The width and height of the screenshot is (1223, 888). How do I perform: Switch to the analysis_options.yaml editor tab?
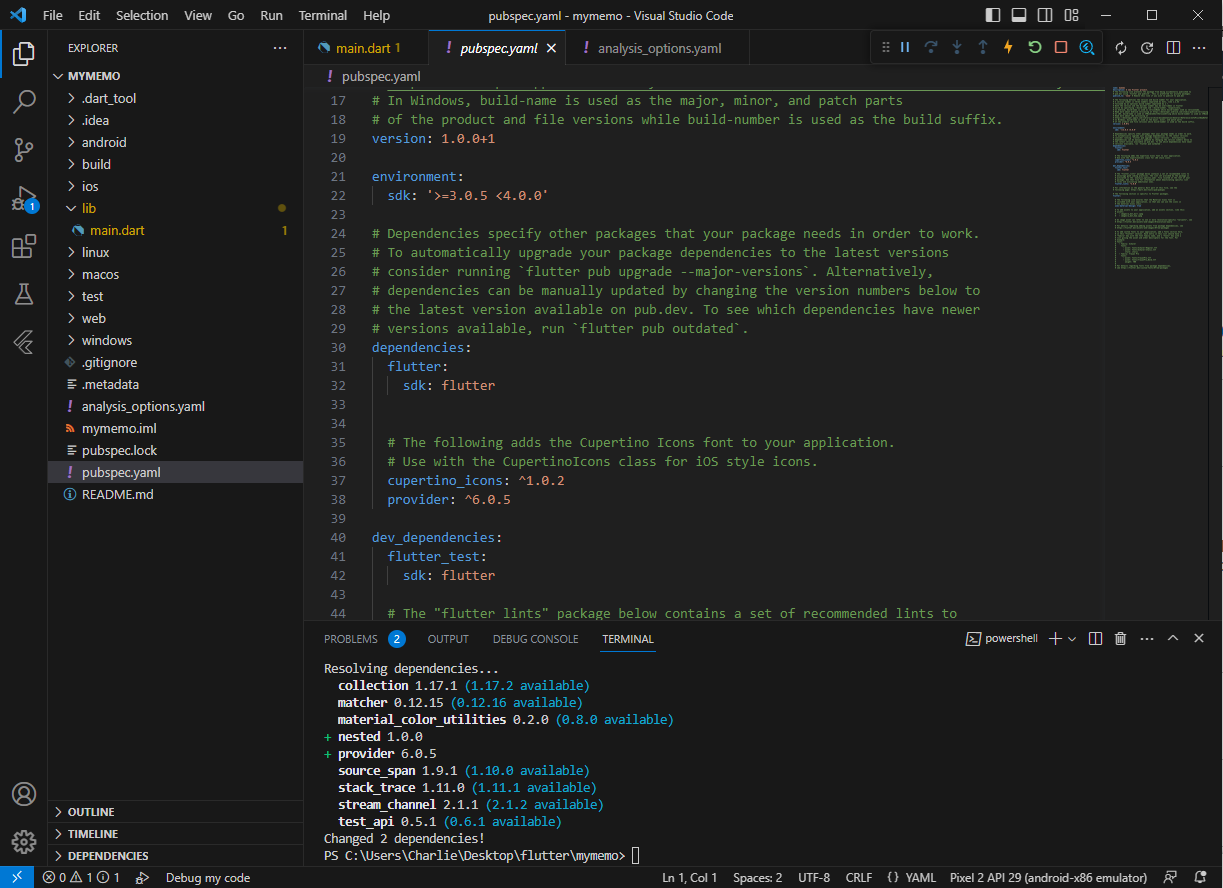(659, 48)
